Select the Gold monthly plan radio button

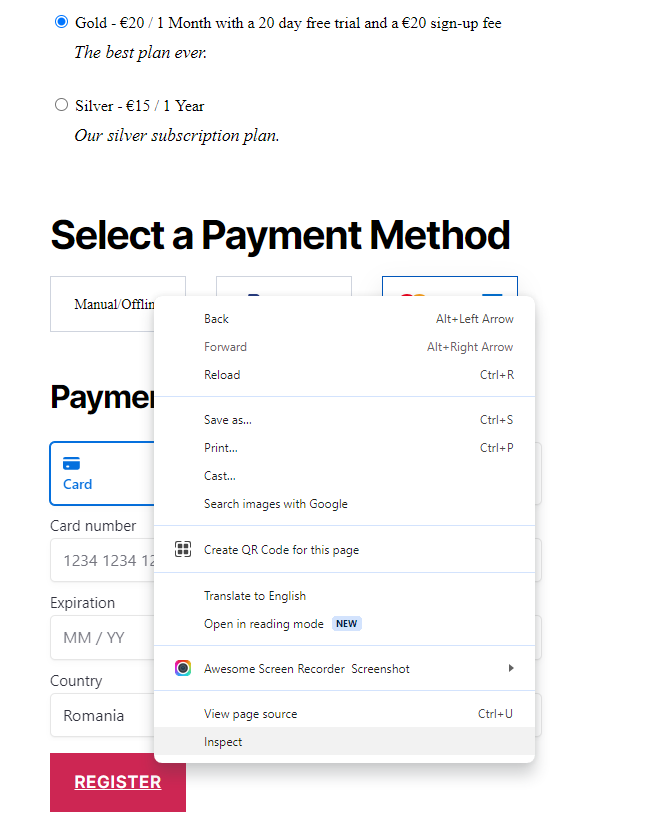coord(61,22)
